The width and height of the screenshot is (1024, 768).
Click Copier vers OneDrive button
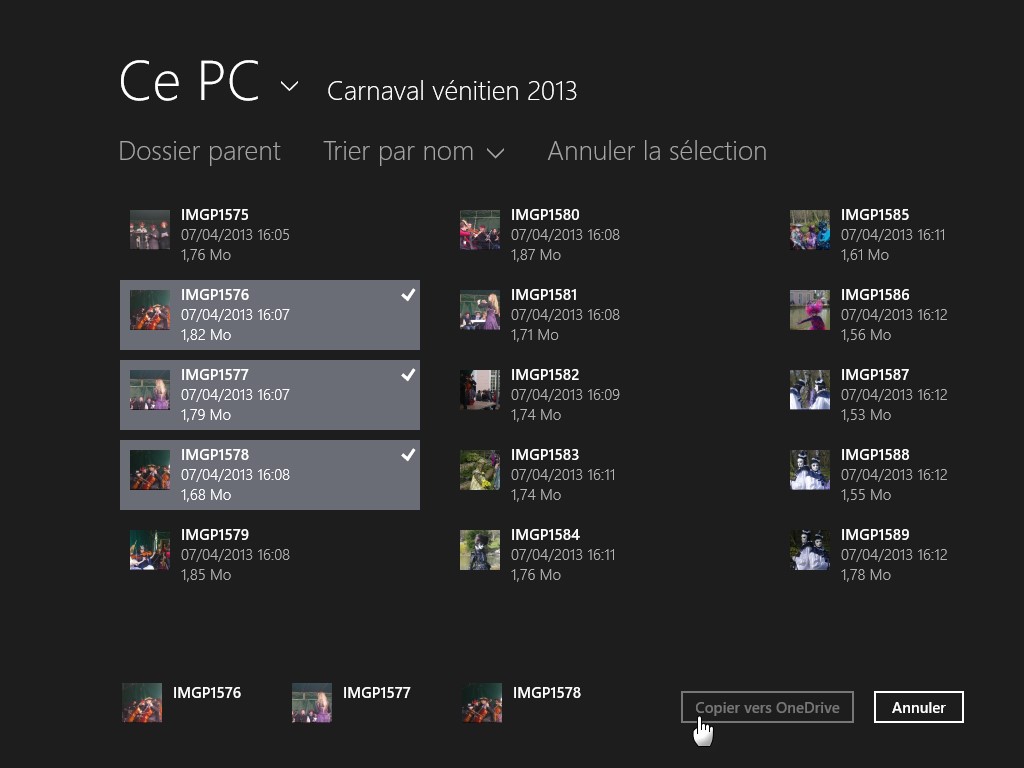point(767,707)
